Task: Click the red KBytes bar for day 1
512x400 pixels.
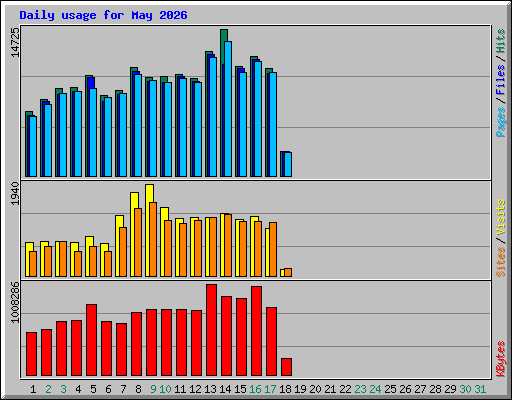Action: click(31, 354)
